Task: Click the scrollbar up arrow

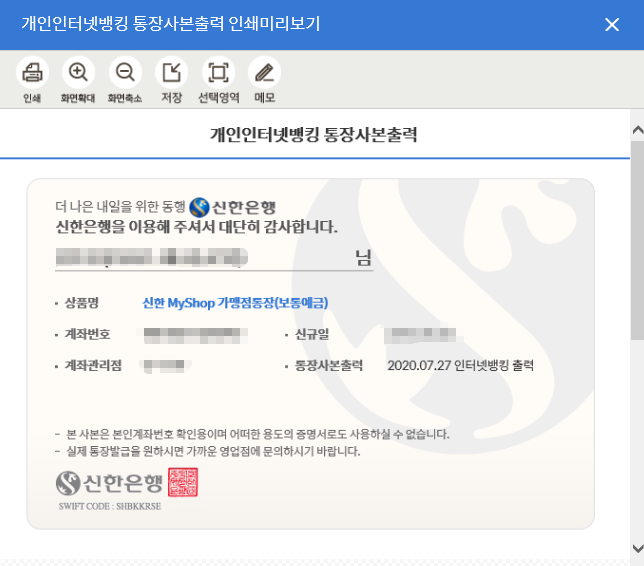Action: click(637, 130)
